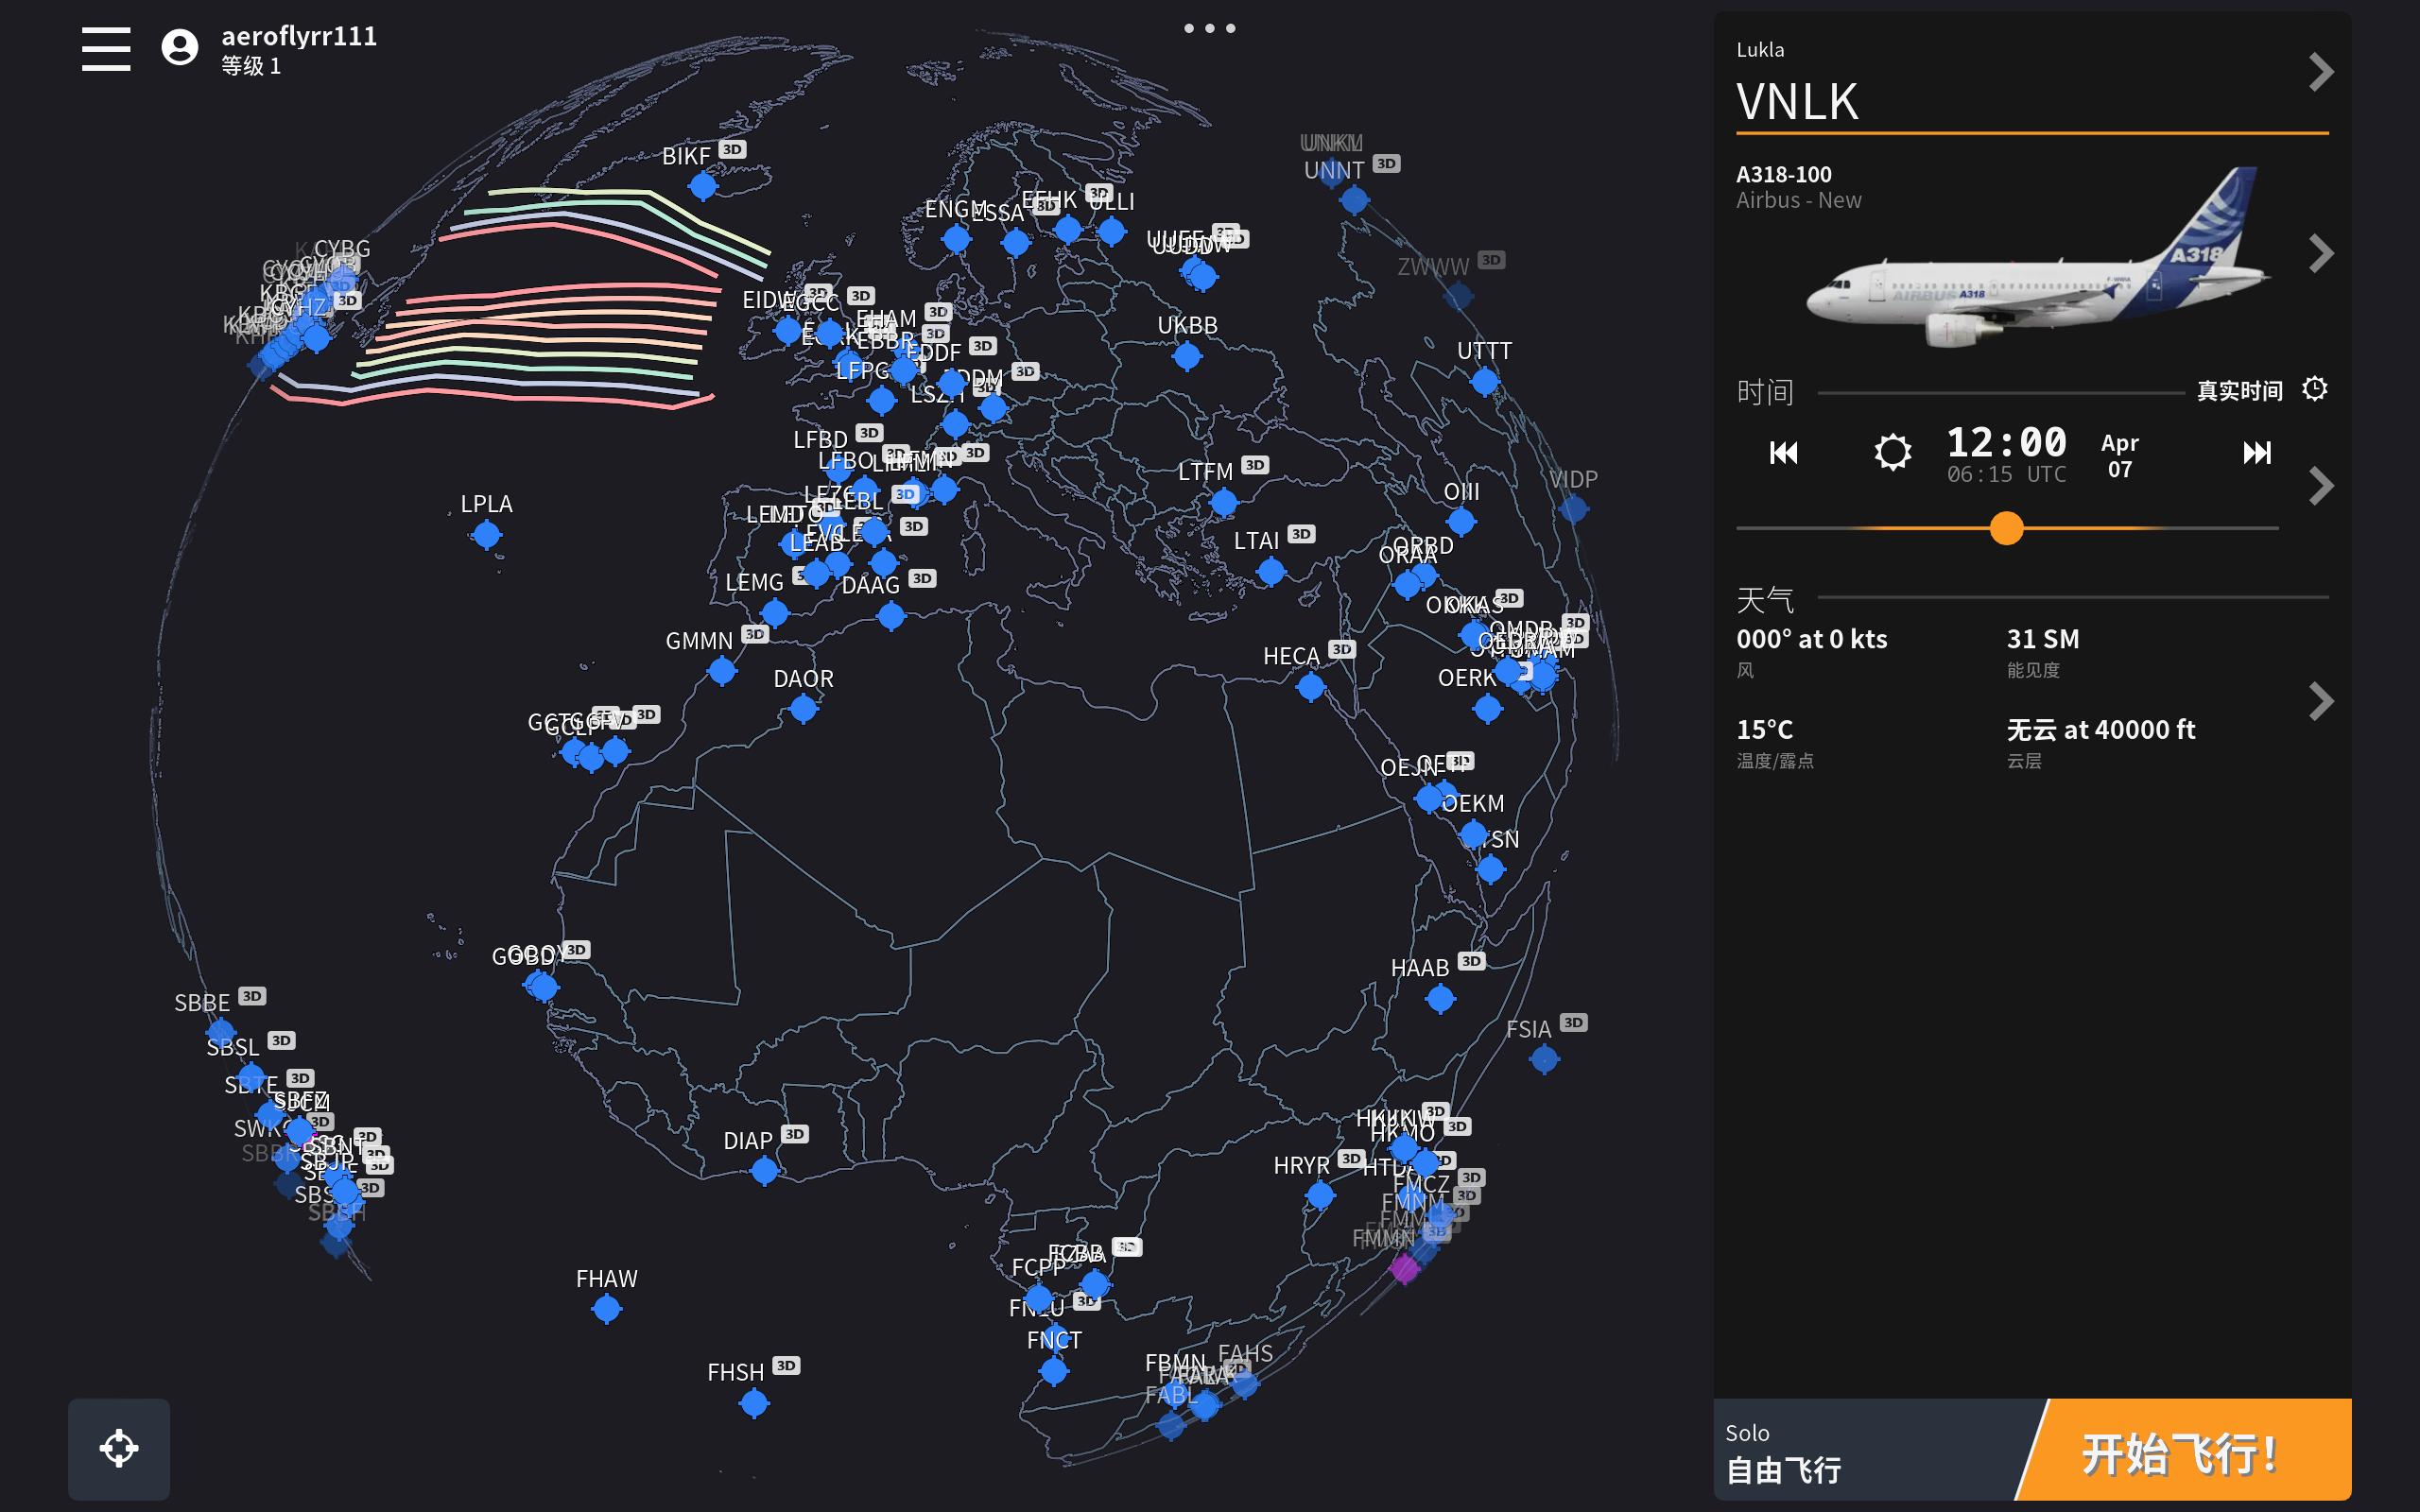2420x1512 pixels.
Task: Skip time backward with rewind icon
Action: [1783, 453]
